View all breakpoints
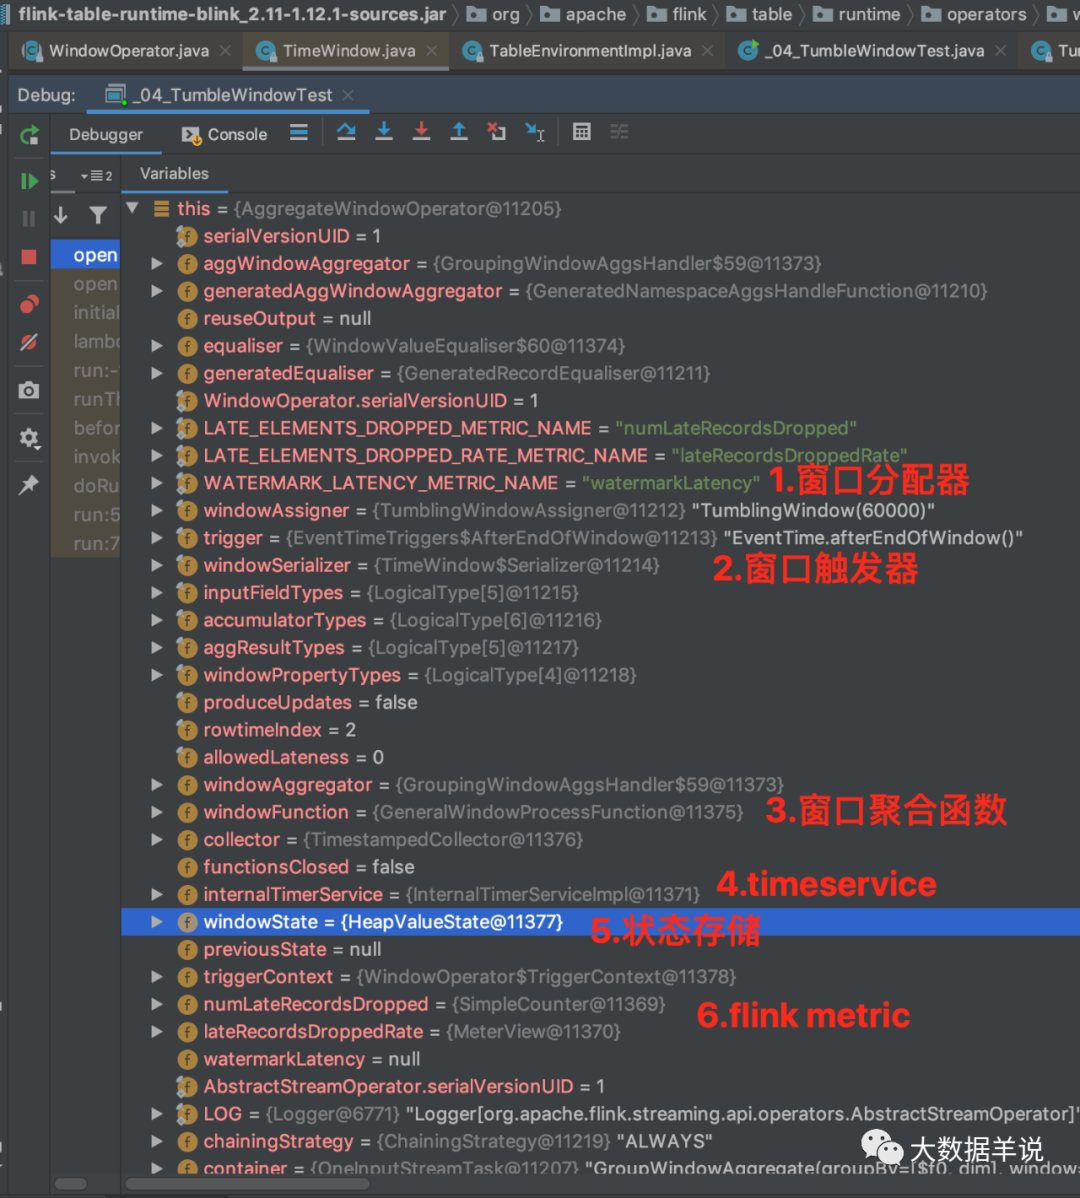 tap(28, 304)
